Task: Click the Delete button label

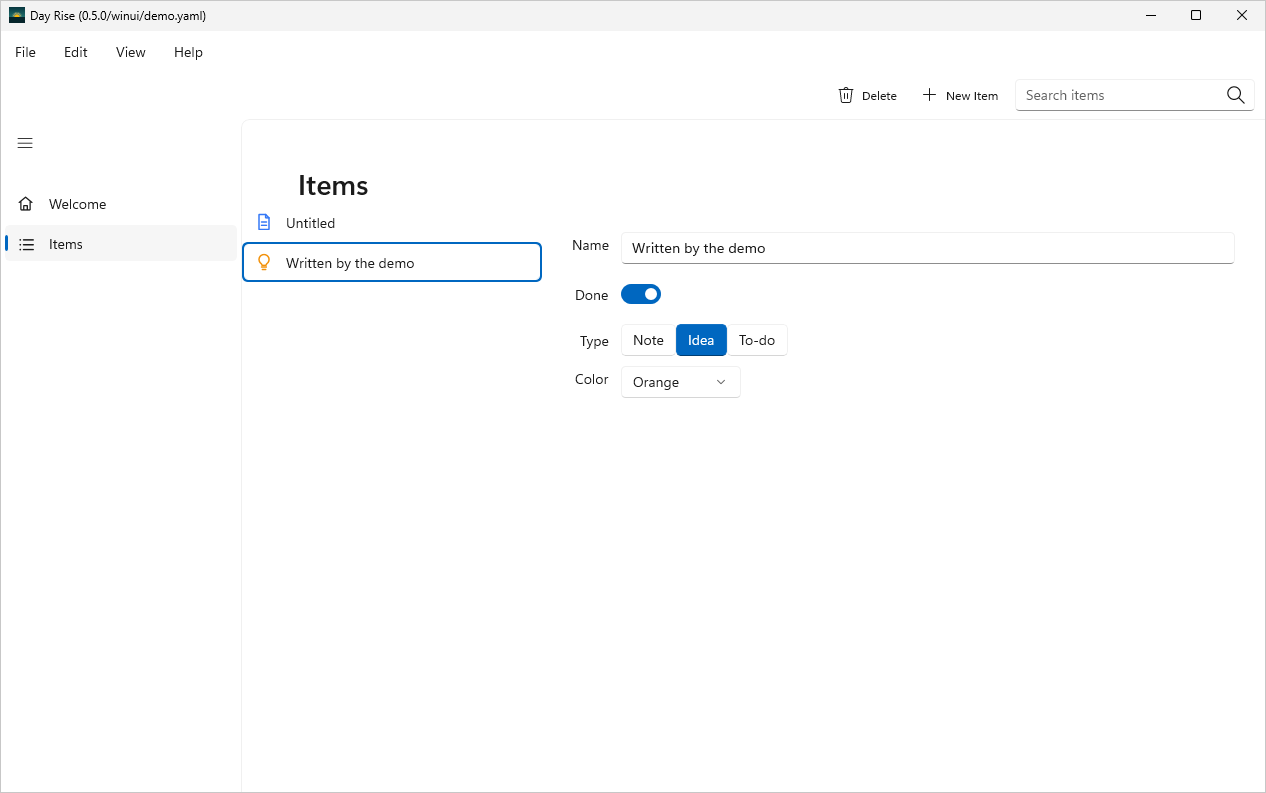Action: tap(879, 96)
